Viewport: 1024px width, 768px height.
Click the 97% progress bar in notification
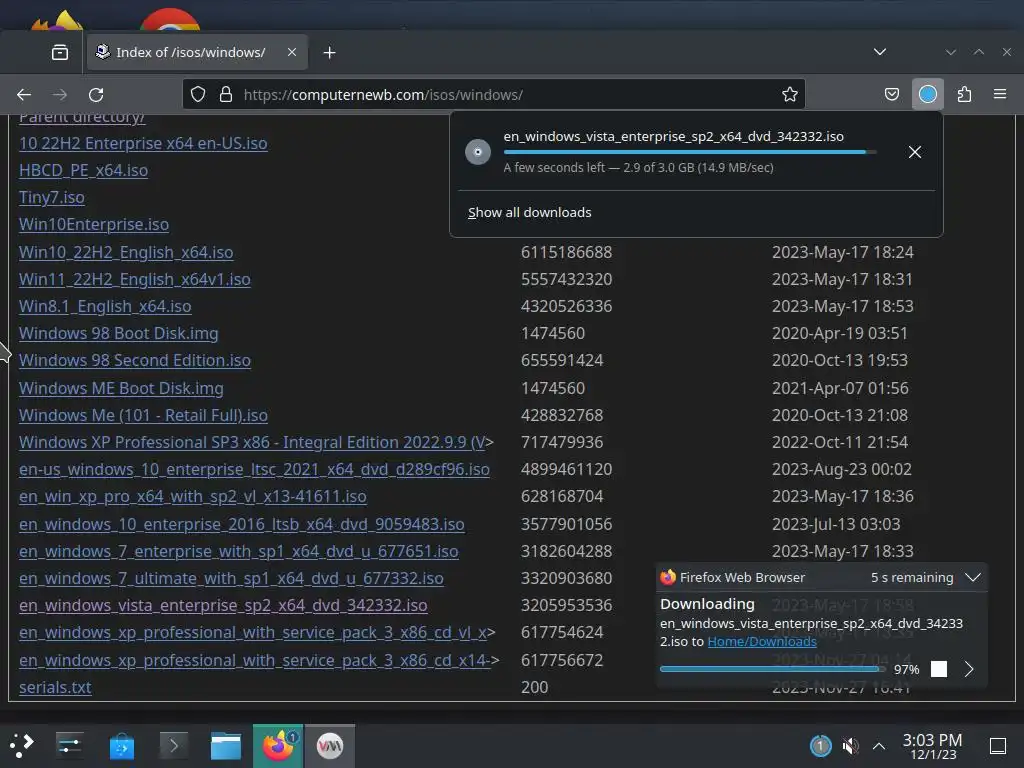tap(772, 669)
